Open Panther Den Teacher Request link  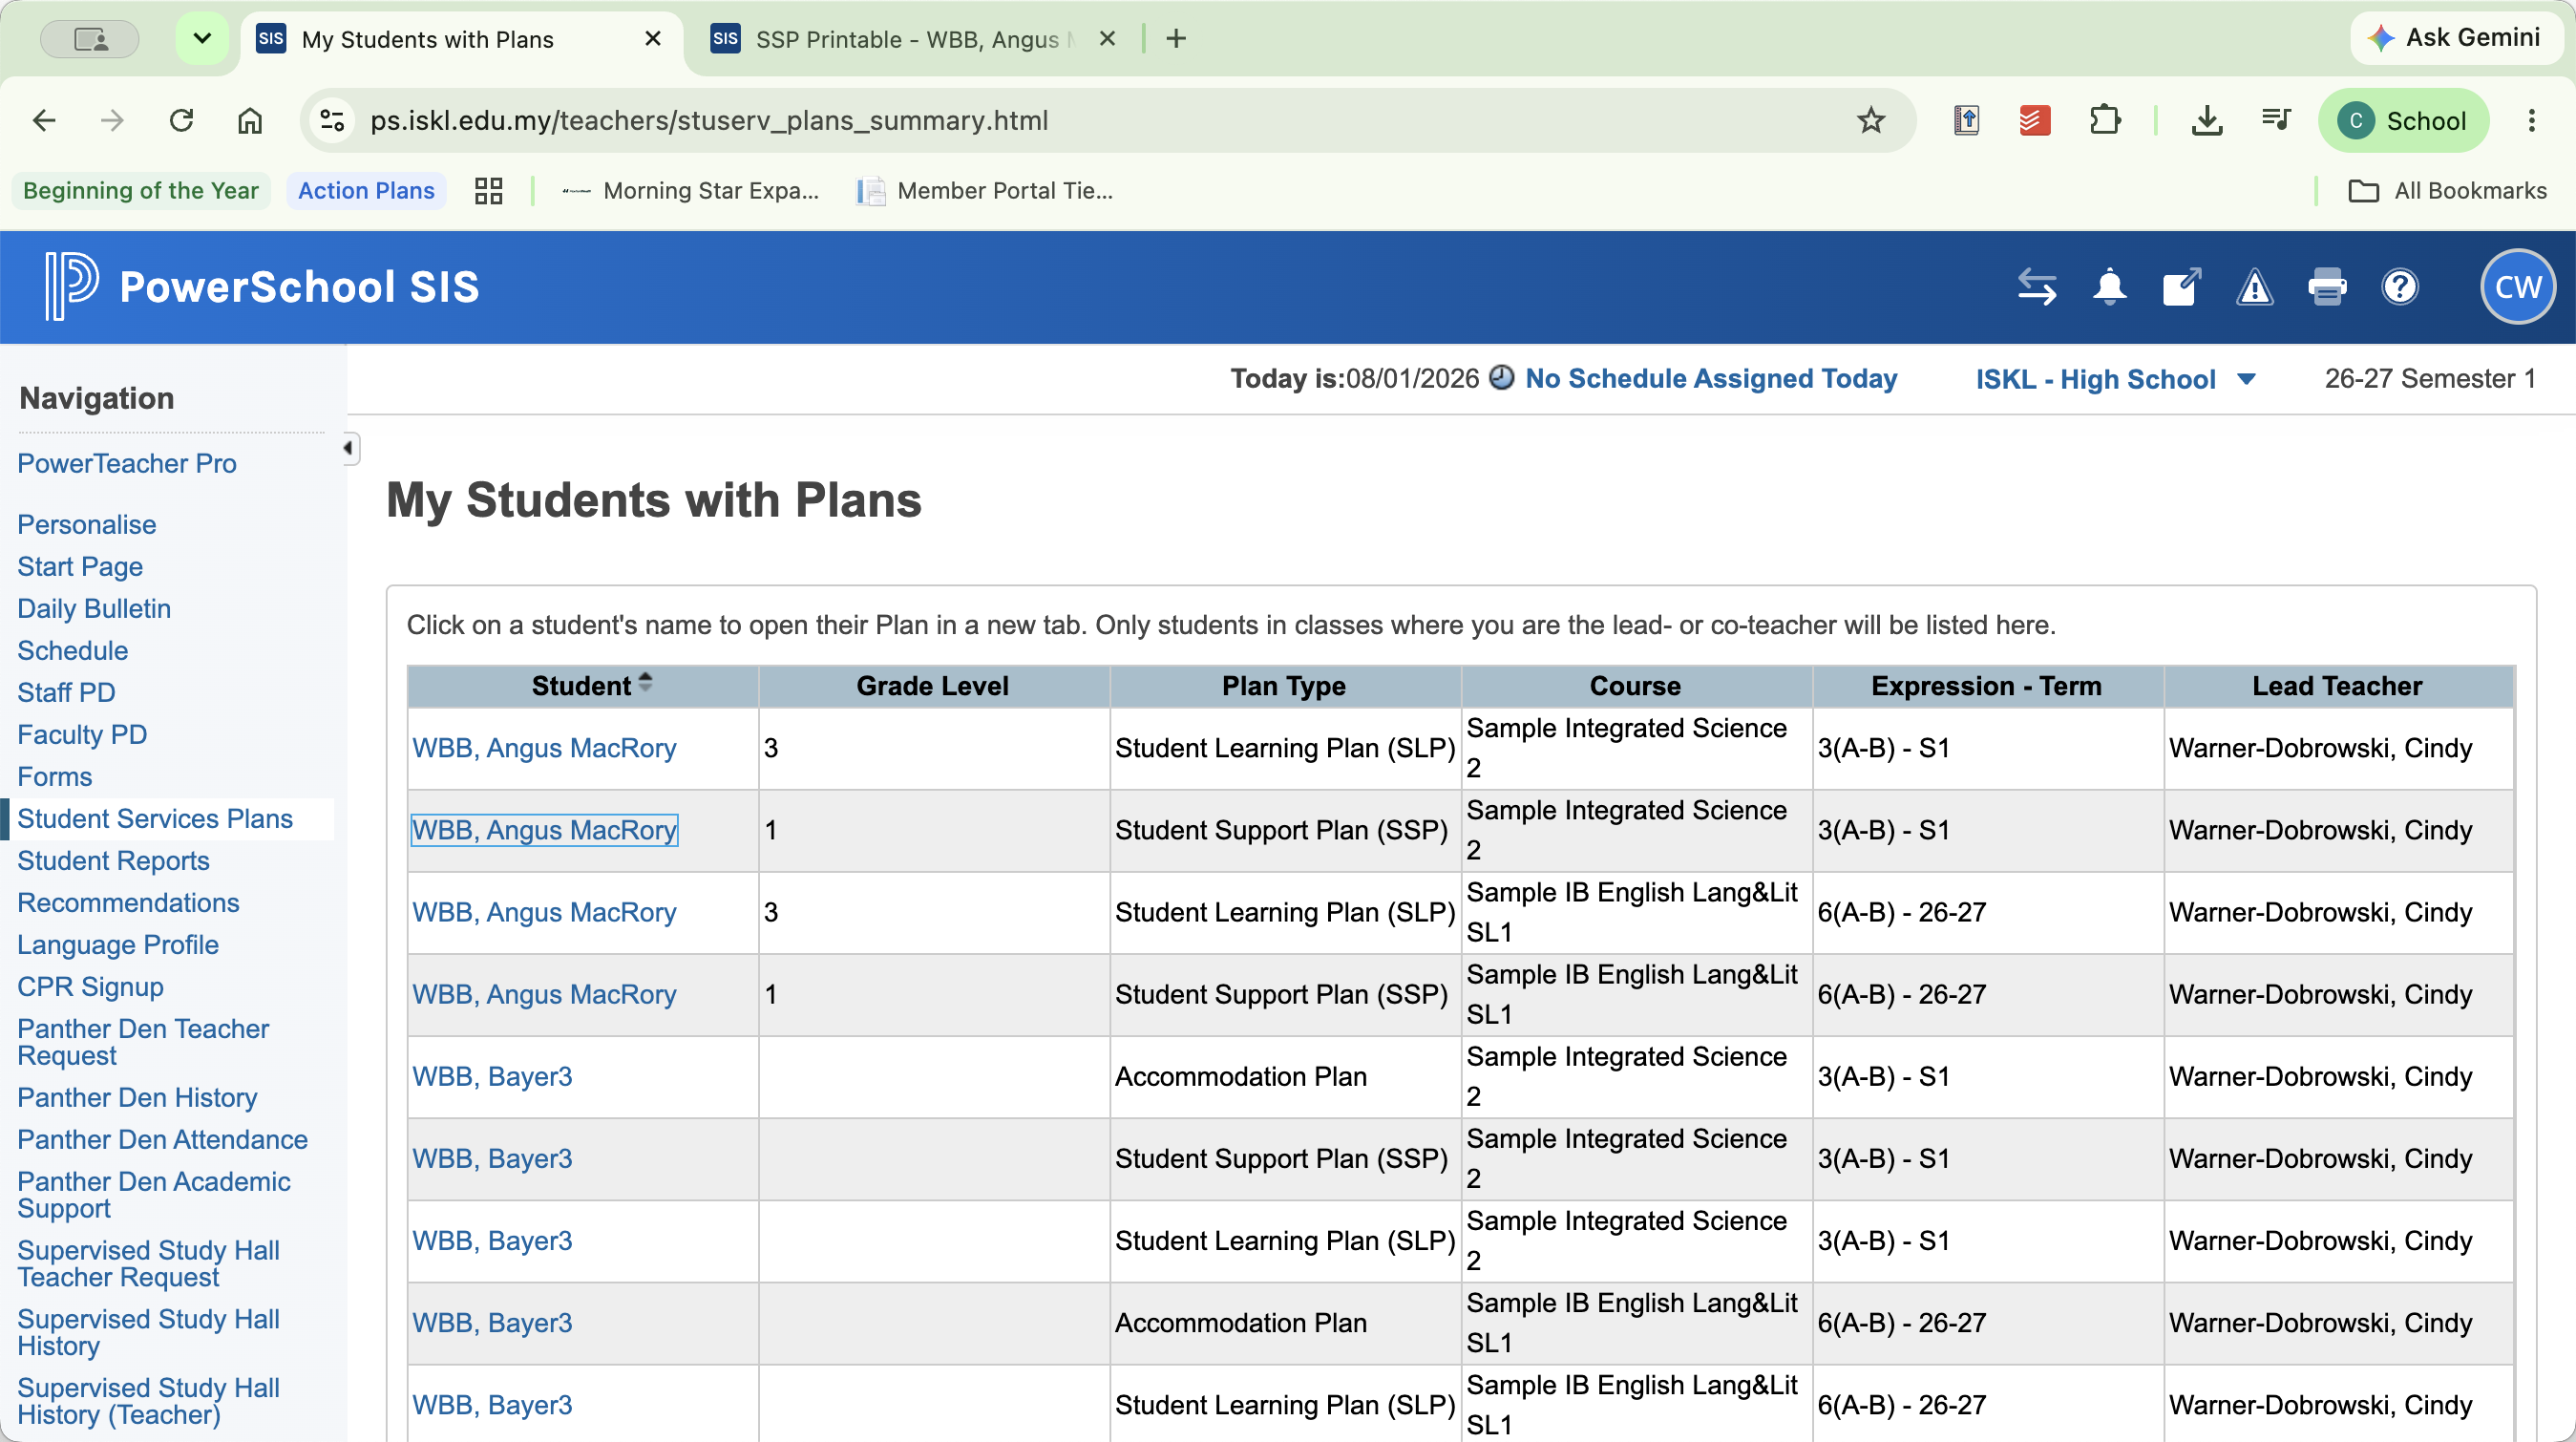click(143, 1041)
